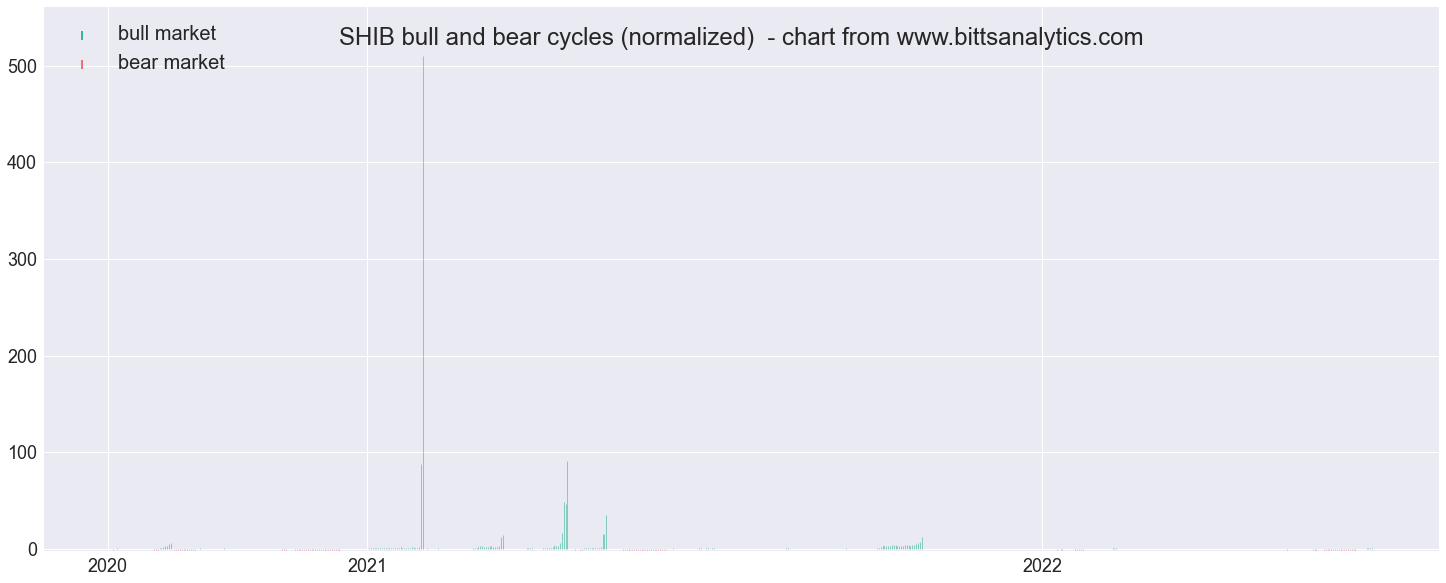The image size is (1446, 583).
Task: Click the 400 y-axis label
Action: tap(24, 162)
